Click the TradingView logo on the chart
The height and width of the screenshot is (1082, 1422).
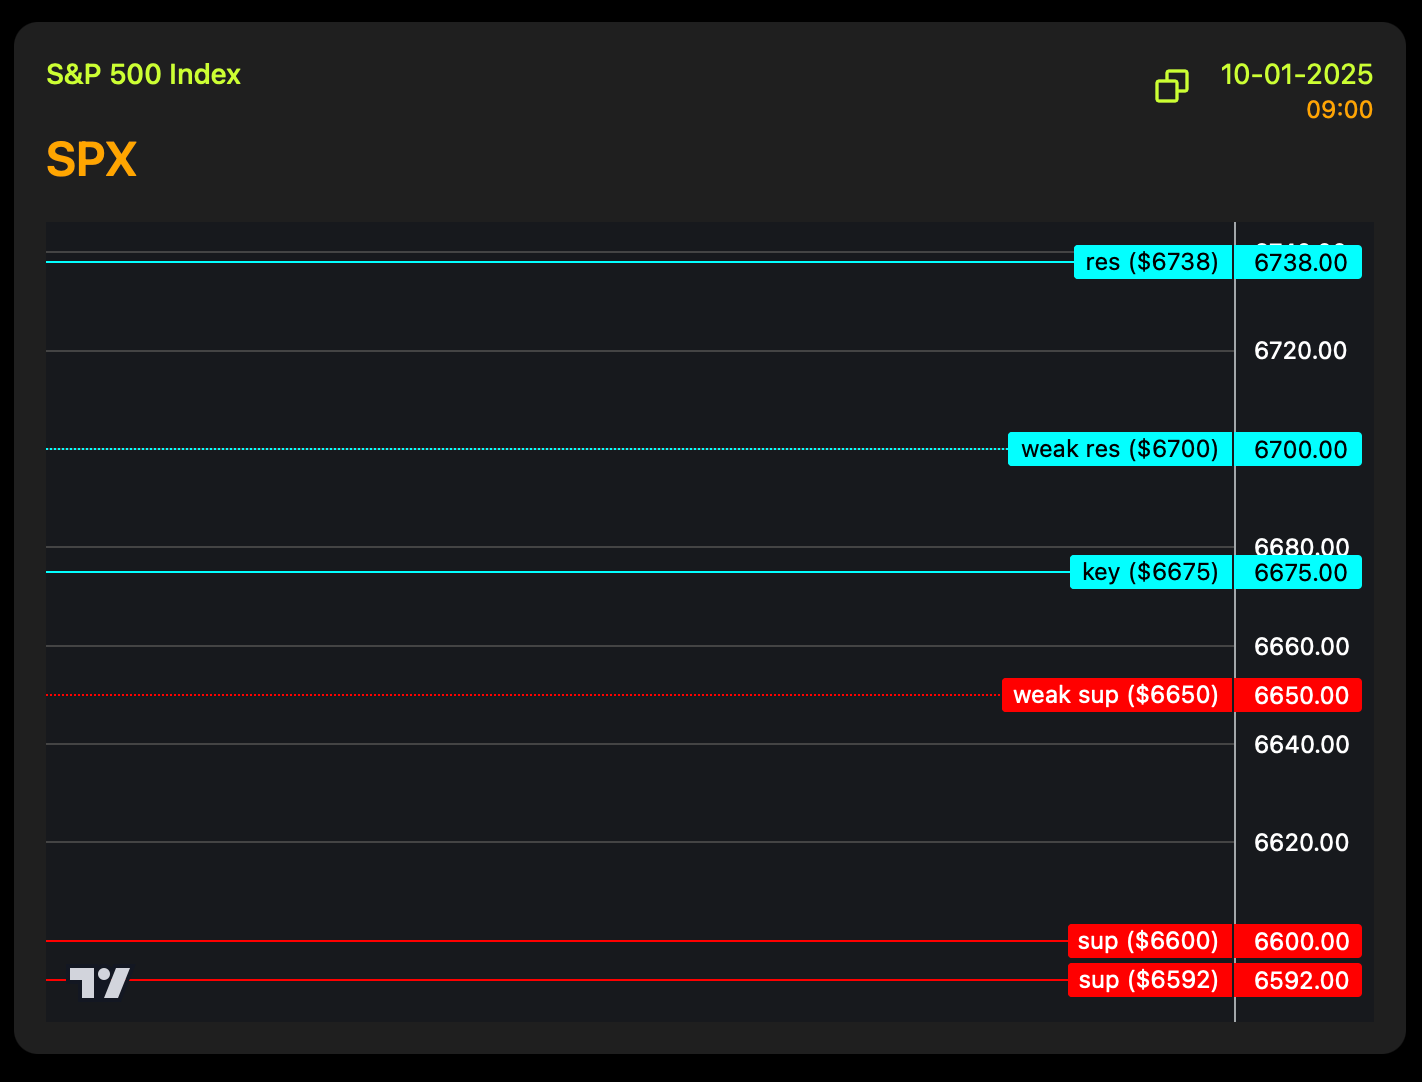[x=99, y=982]
